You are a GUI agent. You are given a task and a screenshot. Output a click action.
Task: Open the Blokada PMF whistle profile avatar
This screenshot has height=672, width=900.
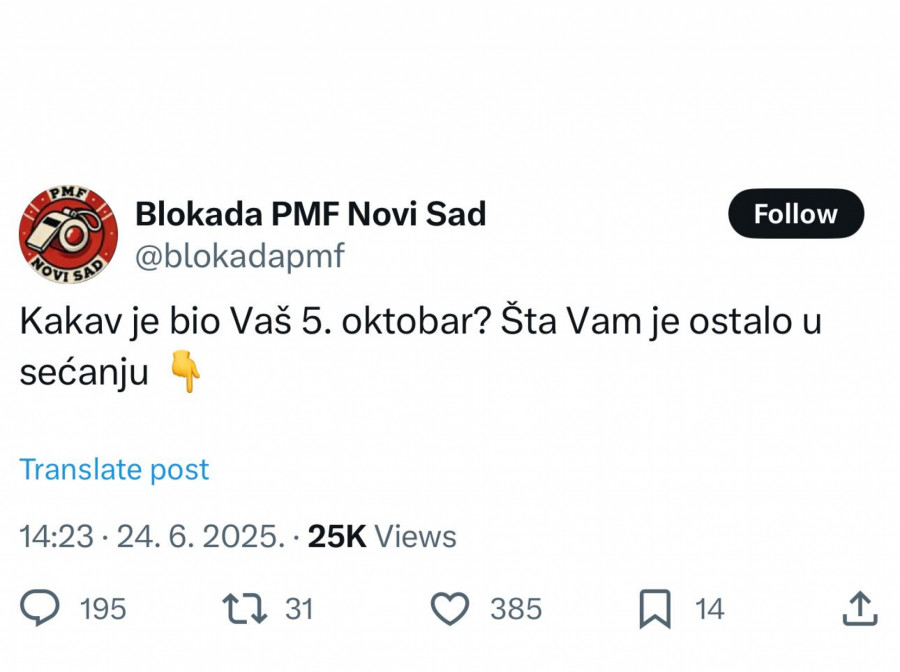(68, 234)
